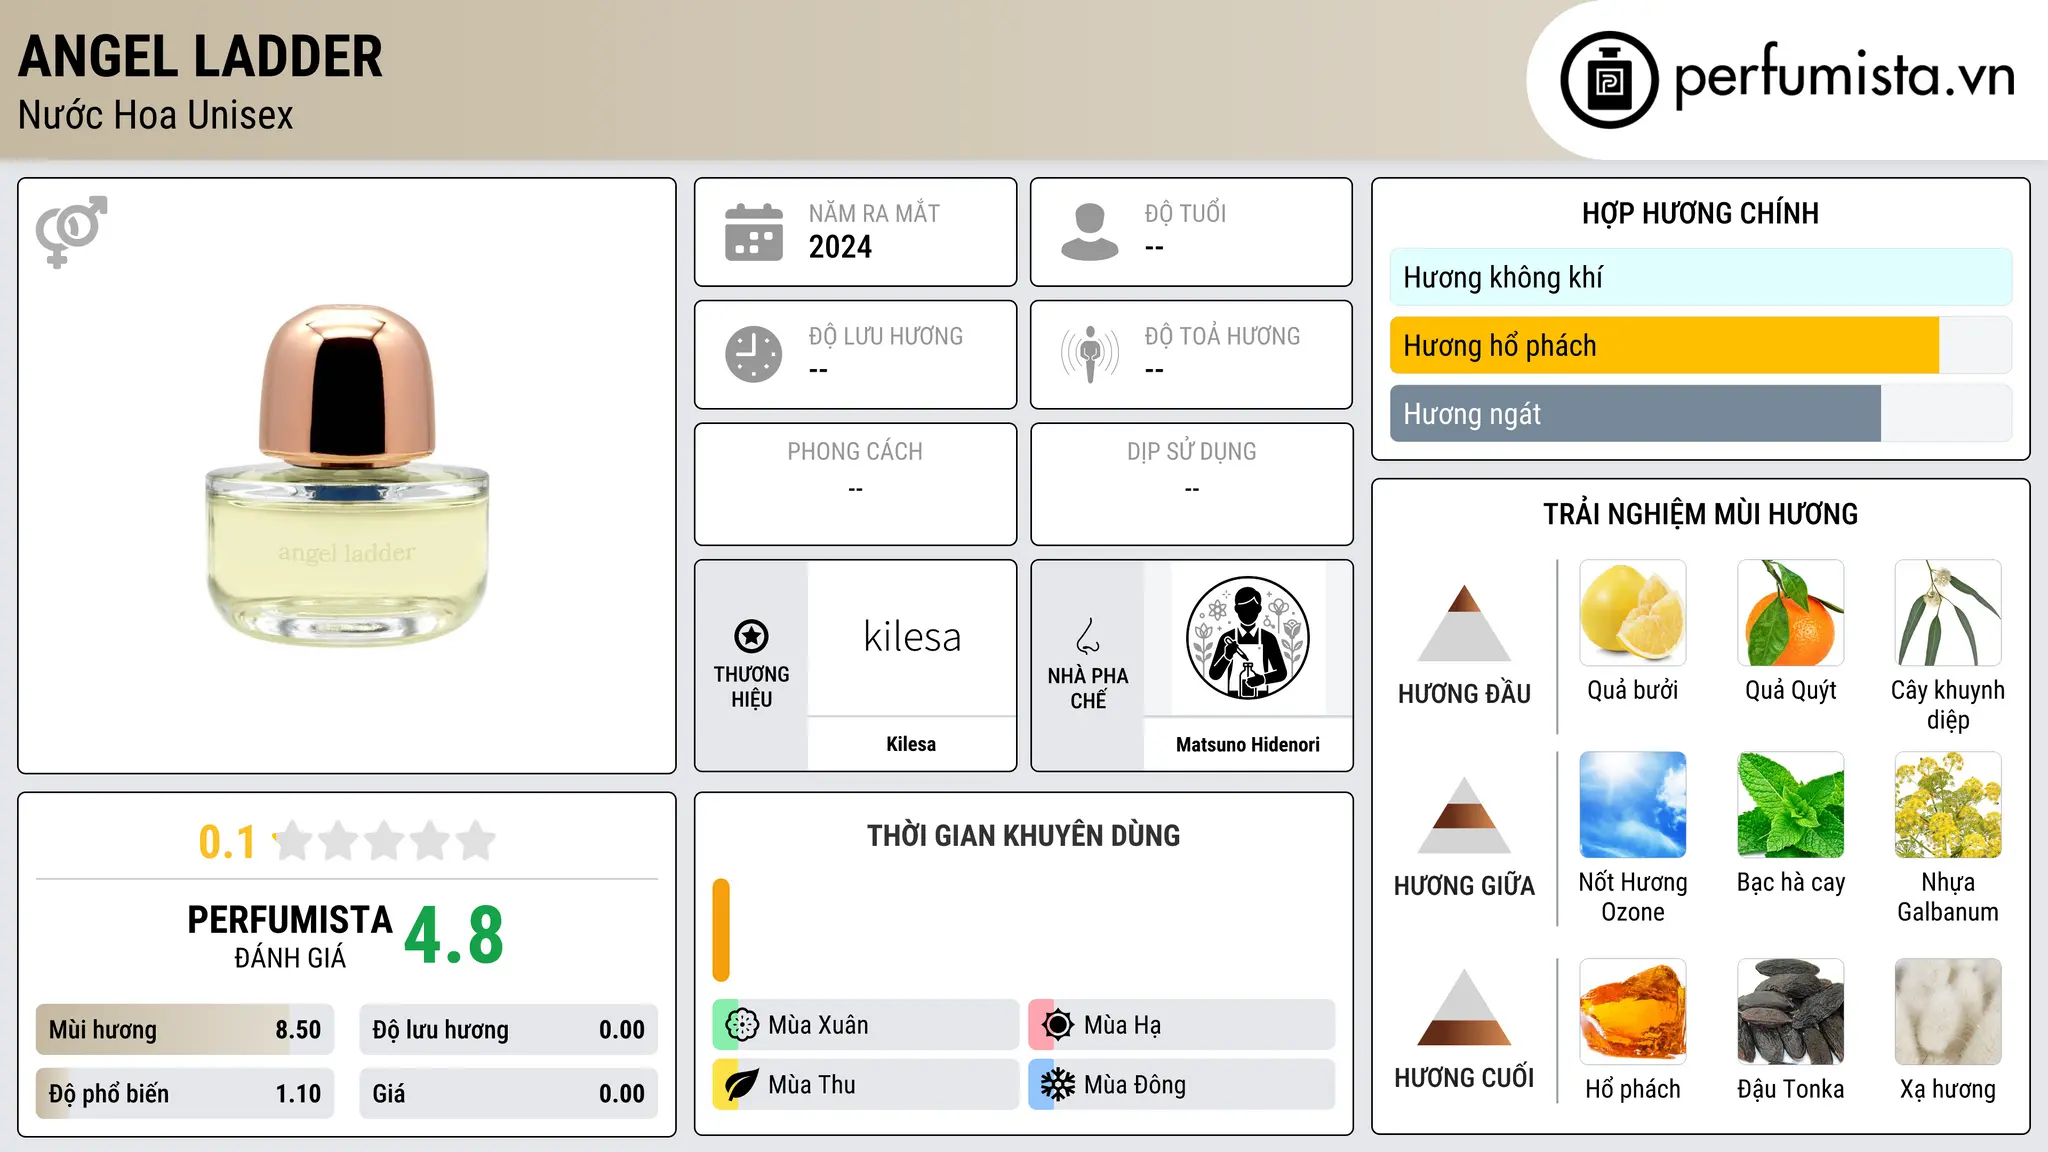
Task: Click the Giá 0.00 score bar
Action: click(509, 1094)
